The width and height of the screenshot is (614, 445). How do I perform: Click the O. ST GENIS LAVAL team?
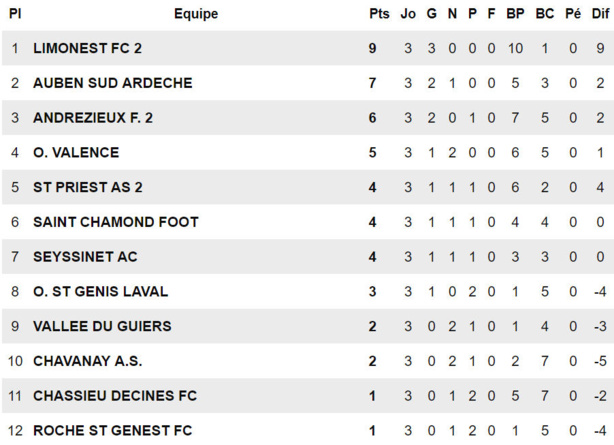[x=100, y=292]
